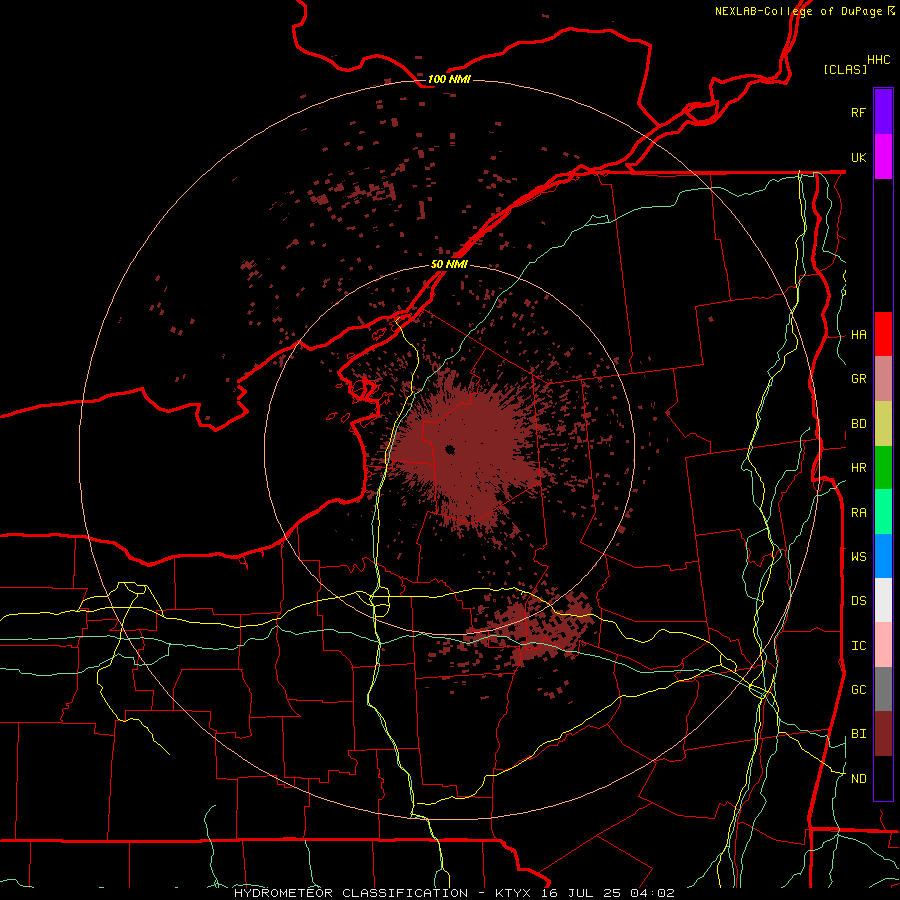The width and height of the screenshot is (900, 900).
Task: Click the ND black legend swatch
Action: click(x=883, y=778)
